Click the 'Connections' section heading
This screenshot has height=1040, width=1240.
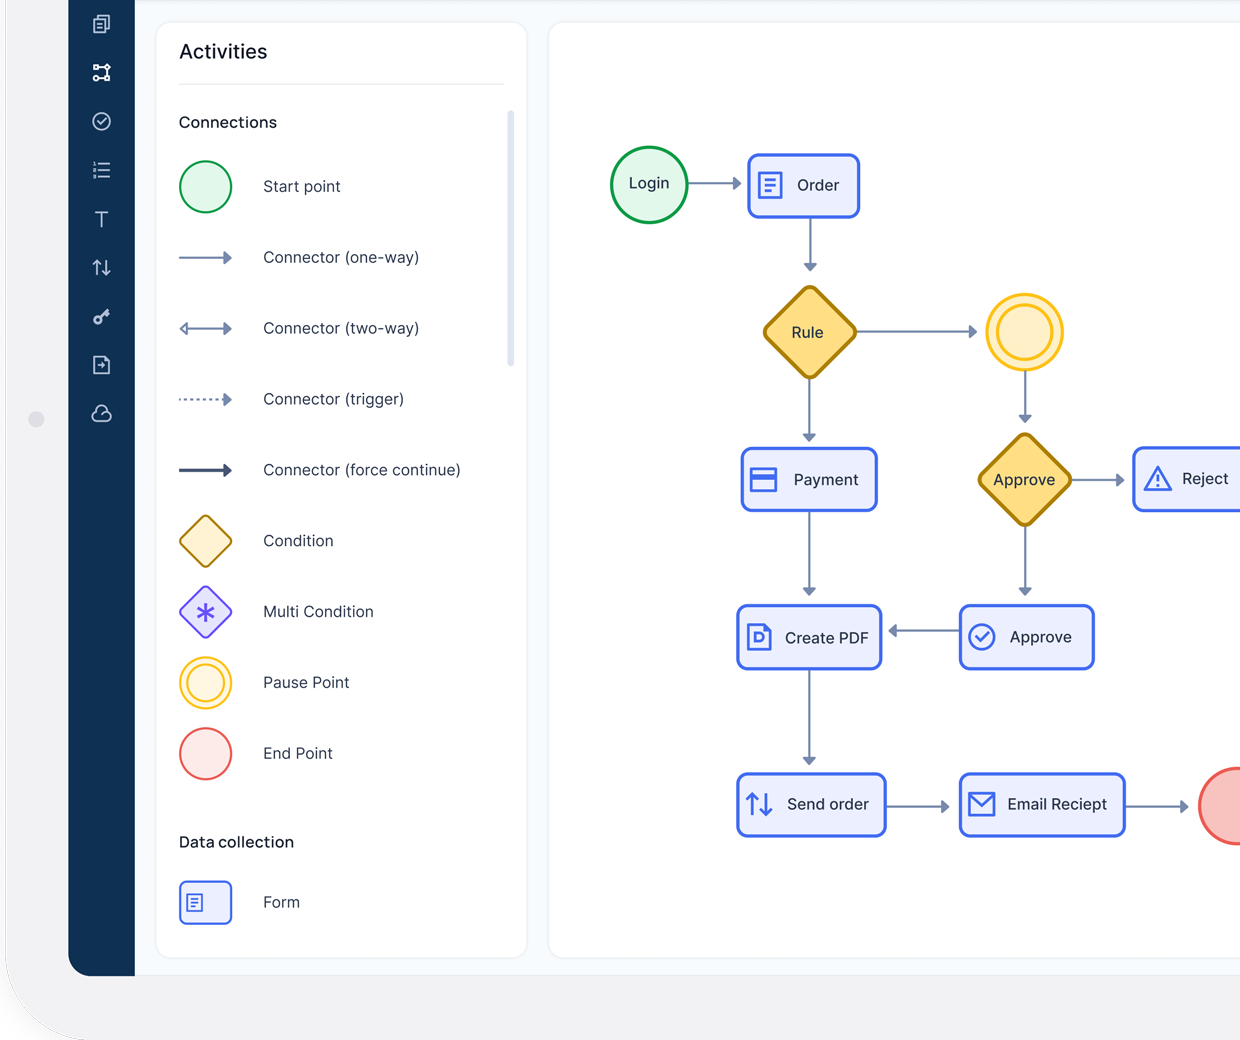point(228,122)
